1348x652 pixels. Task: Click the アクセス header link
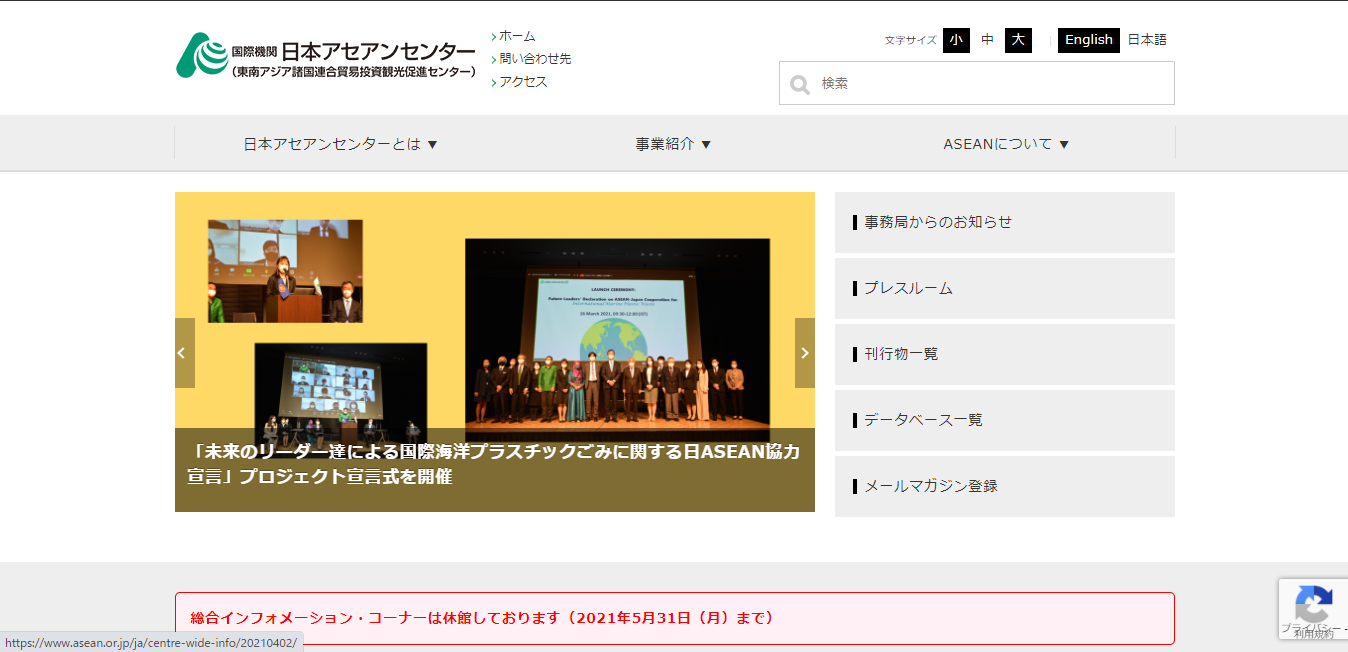[x=523, y=82]
